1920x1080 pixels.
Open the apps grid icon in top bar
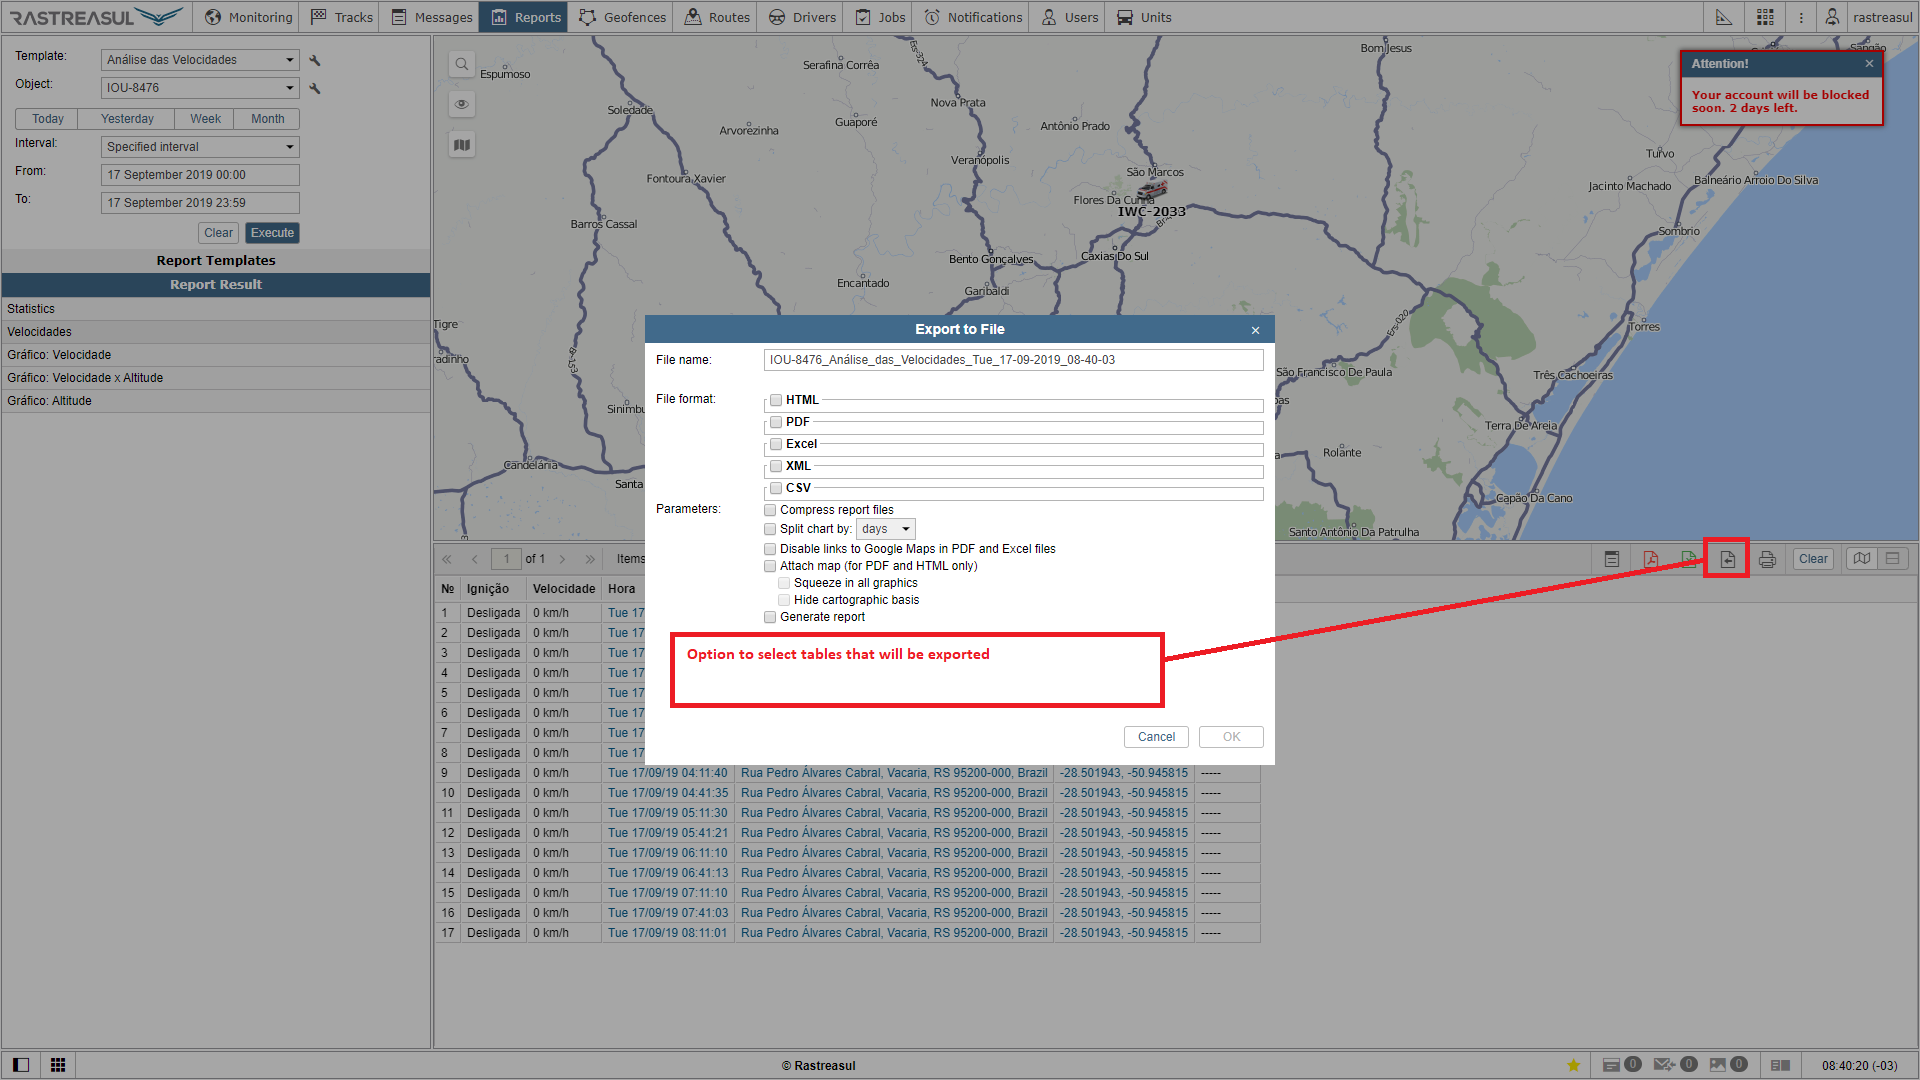click(1765, 17)
